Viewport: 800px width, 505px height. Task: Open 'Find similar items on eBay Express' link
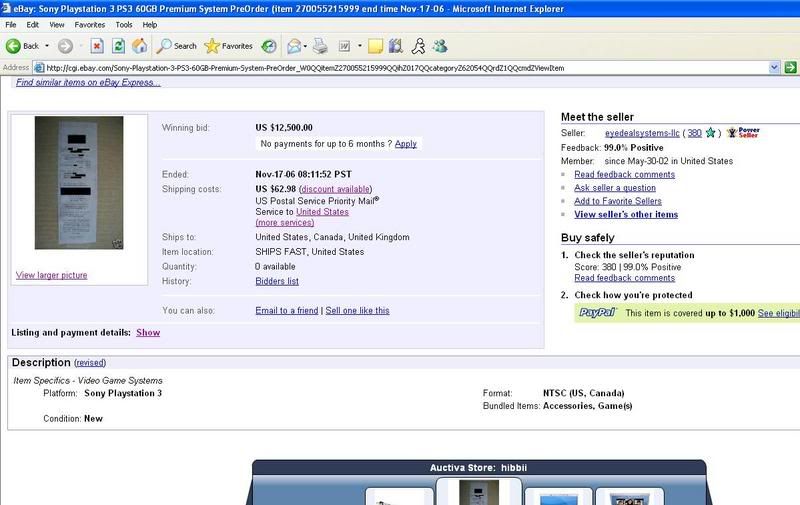point(88,82)
